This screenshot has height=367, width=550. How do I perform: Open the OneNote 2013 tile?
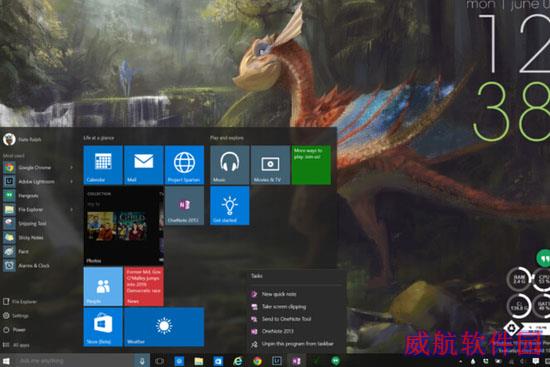[x=185, y=206]
